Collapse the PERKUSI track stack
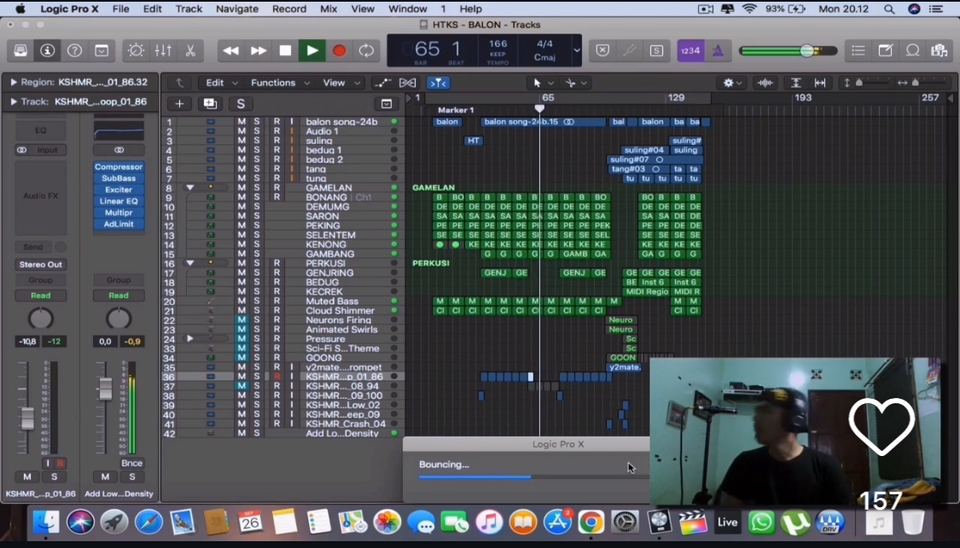This screenshot has height=548, width=960. click(x=190, y=263)
